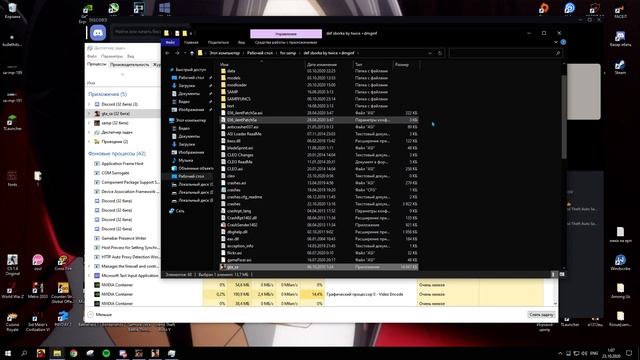The width and height of the screenshot is (640, 360).
Task: Open the data folder in Explorer
Action: (x=231, y=71)
